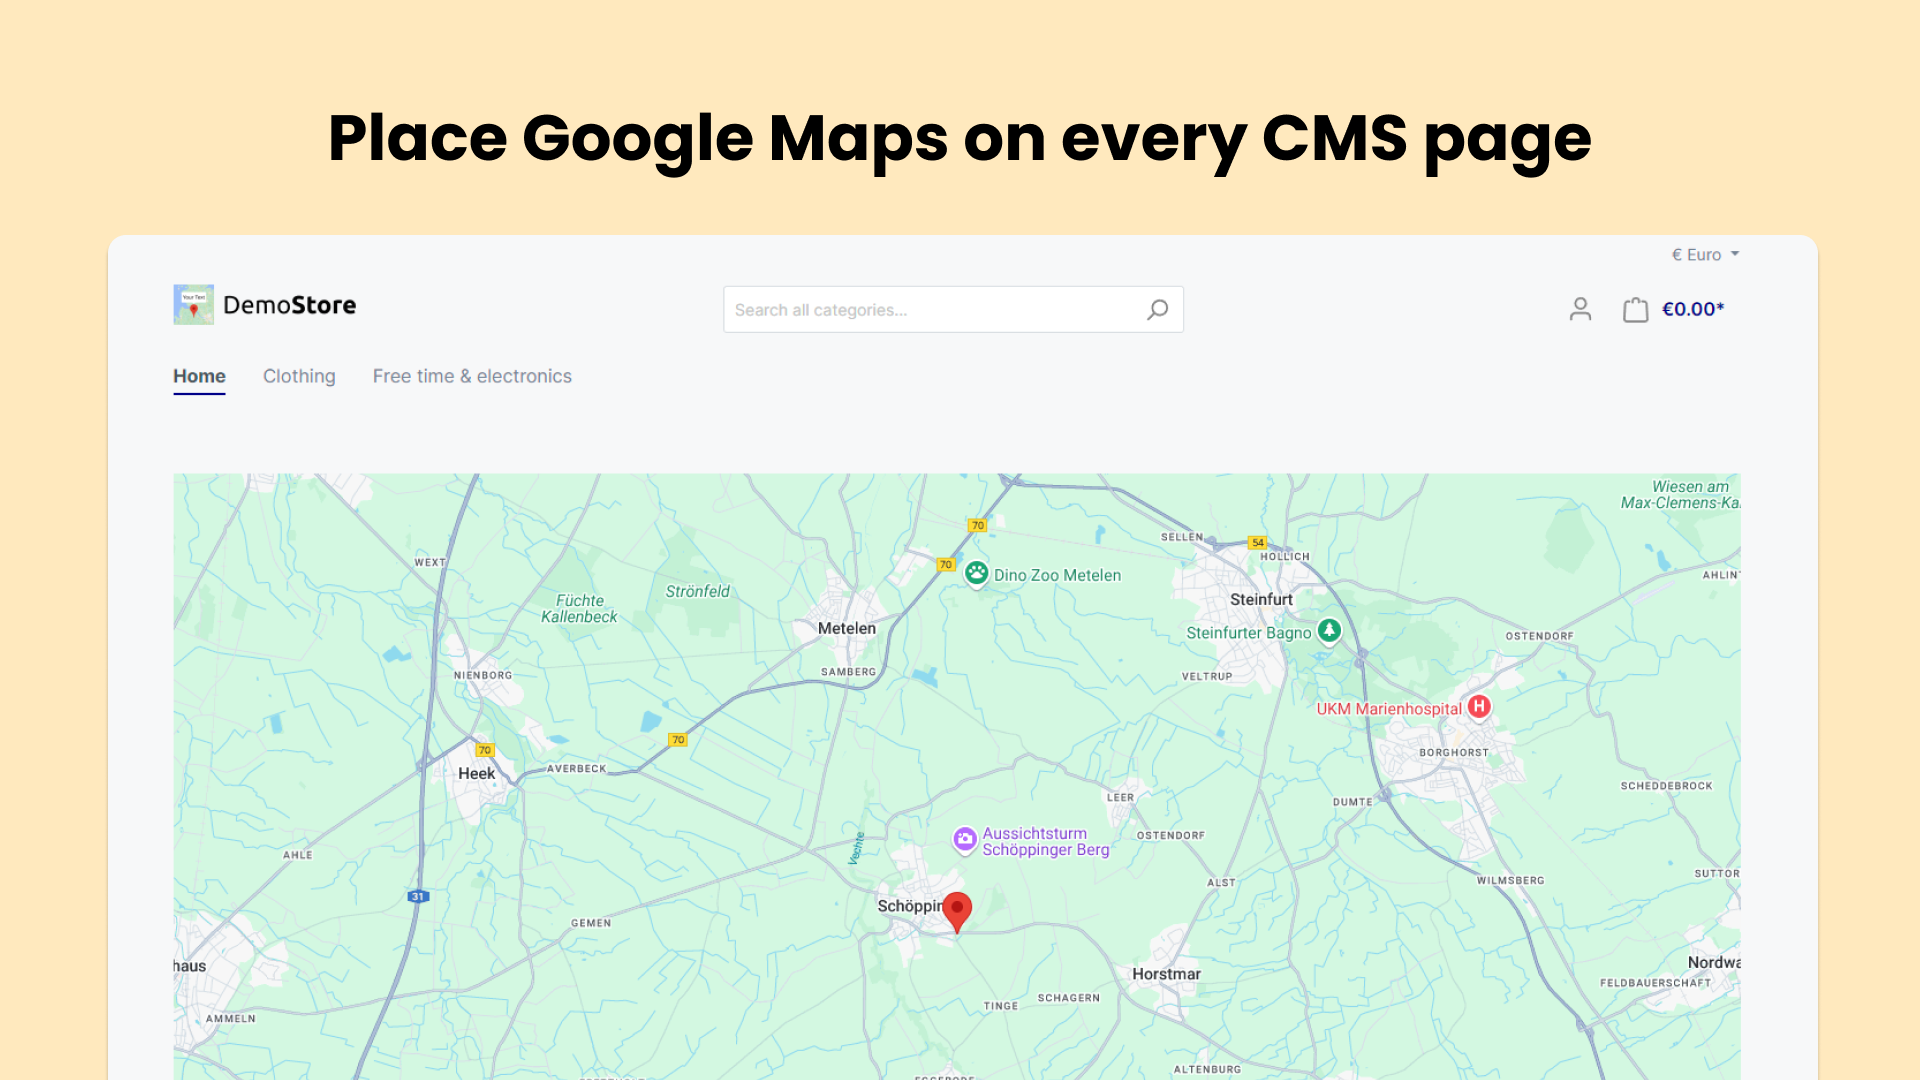Click the Horstmar town label
The height and width of the screenshot is (1080, 1920).
click(1166, 974)
